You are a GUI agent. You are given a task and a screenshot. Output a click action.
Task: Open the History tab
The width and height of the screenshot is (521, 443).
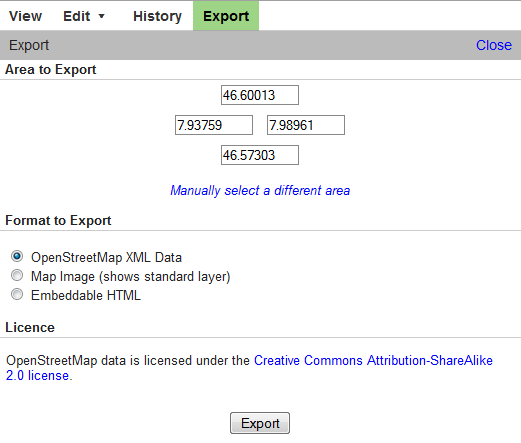pyautogui.click(x=157, y=16)
